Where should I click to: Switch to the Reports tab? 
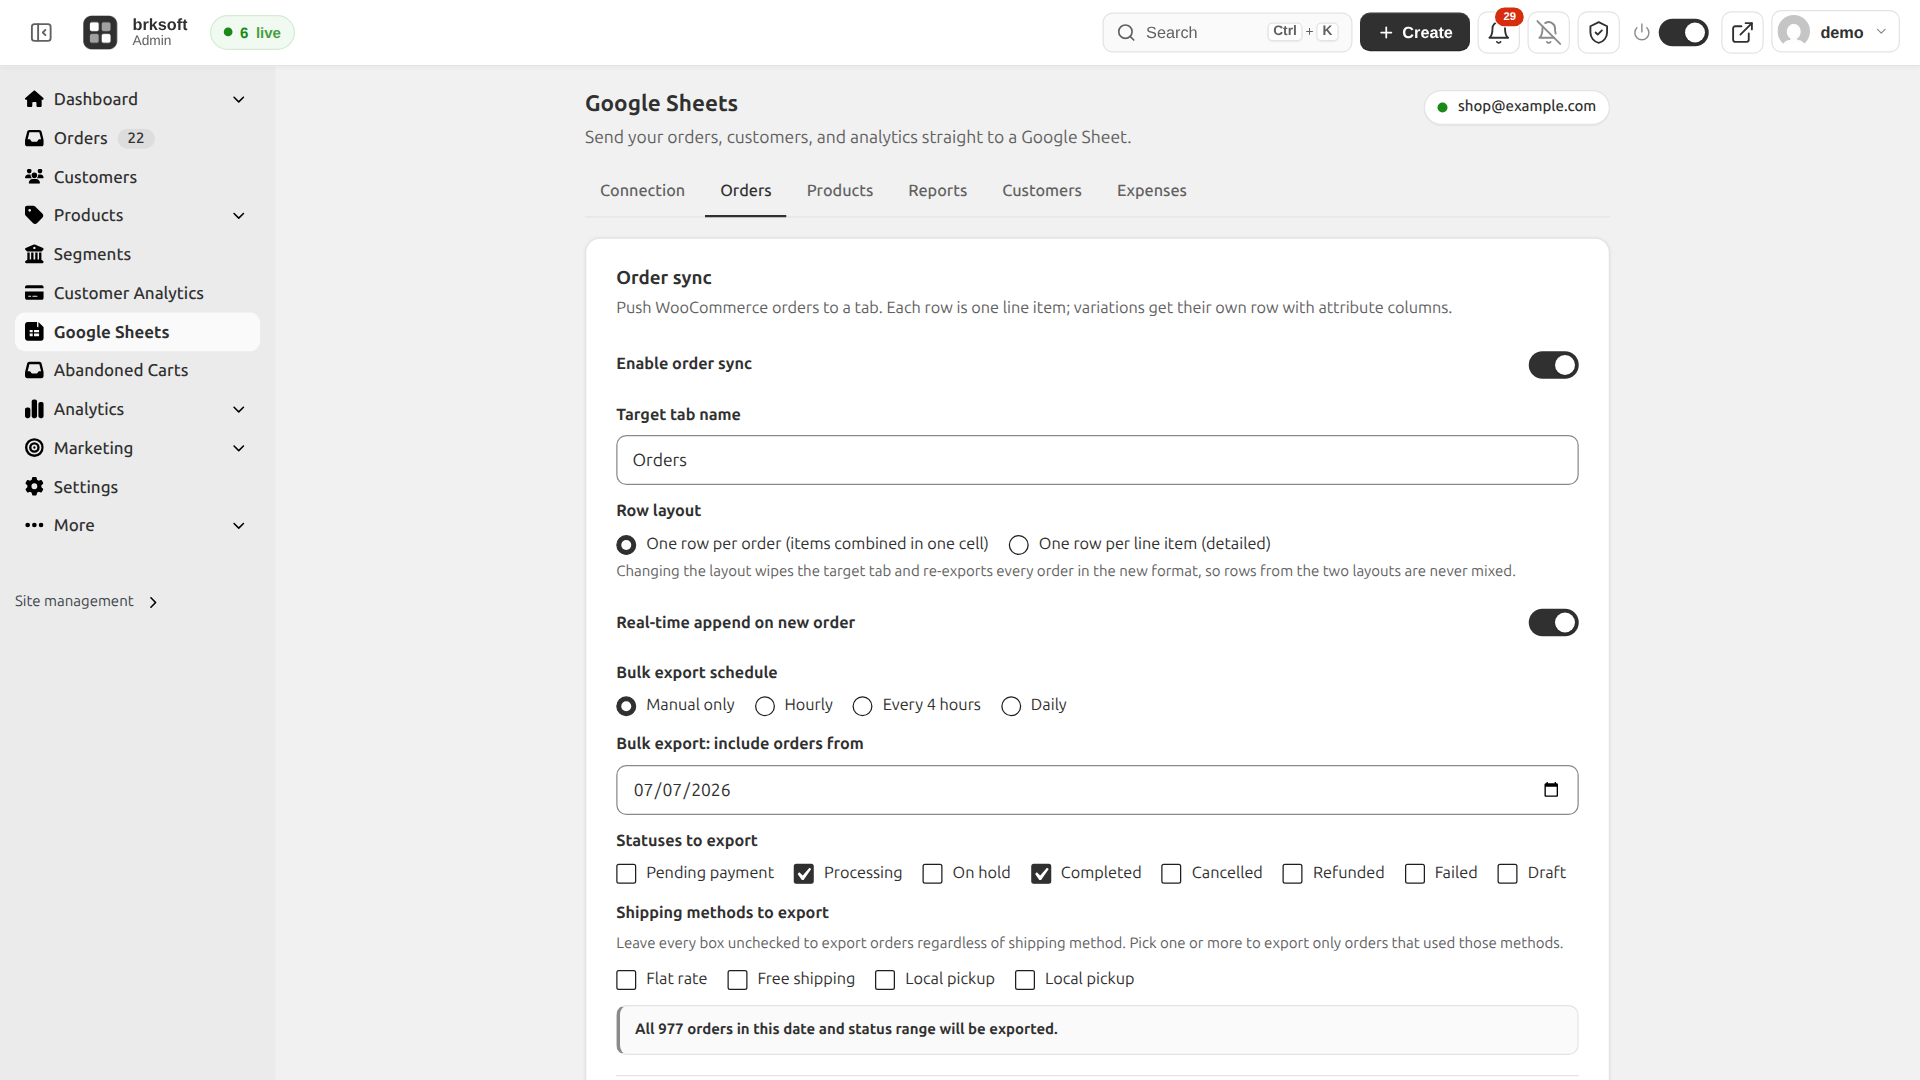[x=937, y=191]
